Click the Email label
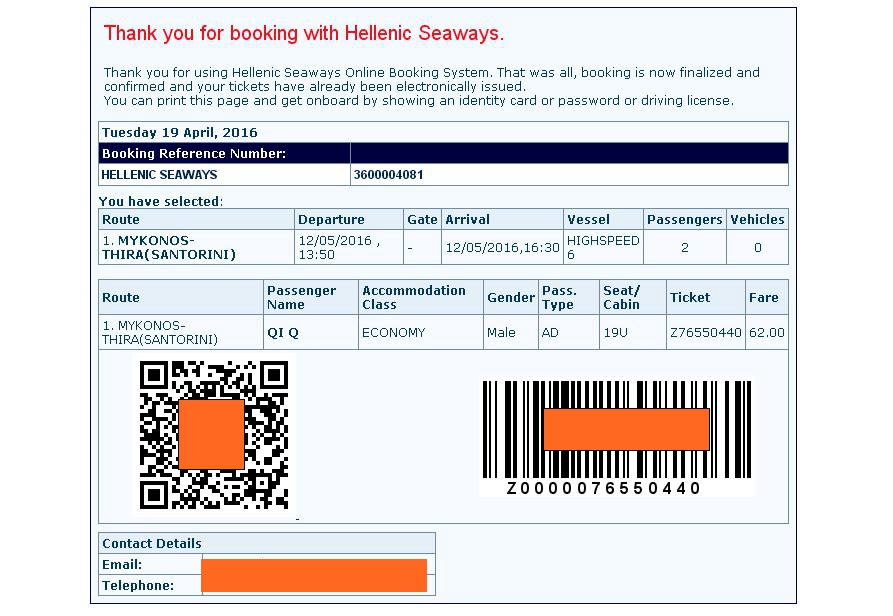The image size is (893, 616). coord(122,565)
